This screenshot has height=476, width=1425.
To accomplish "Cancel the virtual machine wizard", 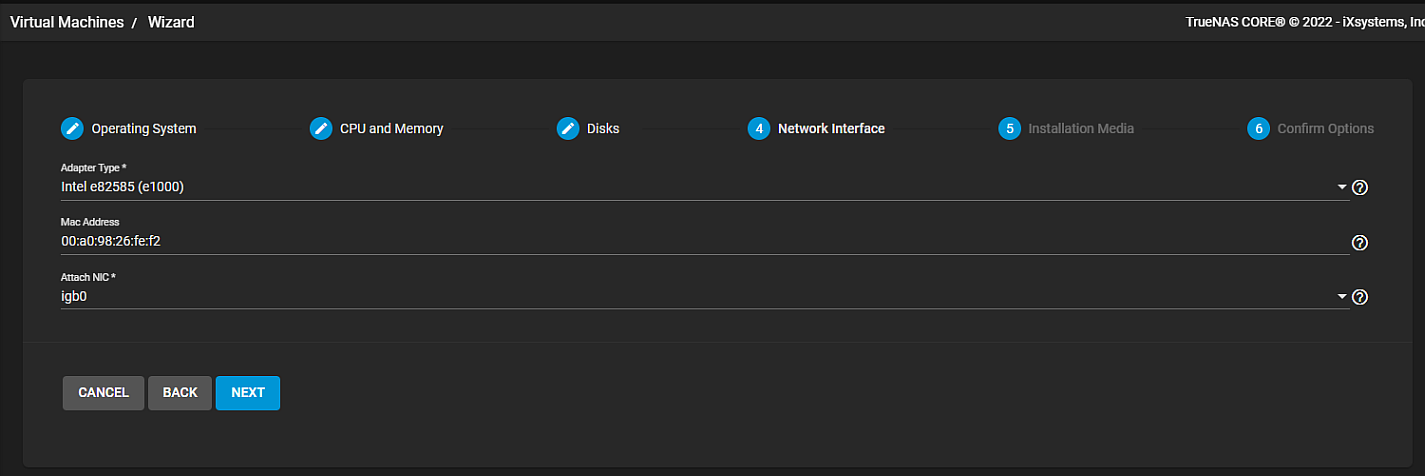I will 104,393.
